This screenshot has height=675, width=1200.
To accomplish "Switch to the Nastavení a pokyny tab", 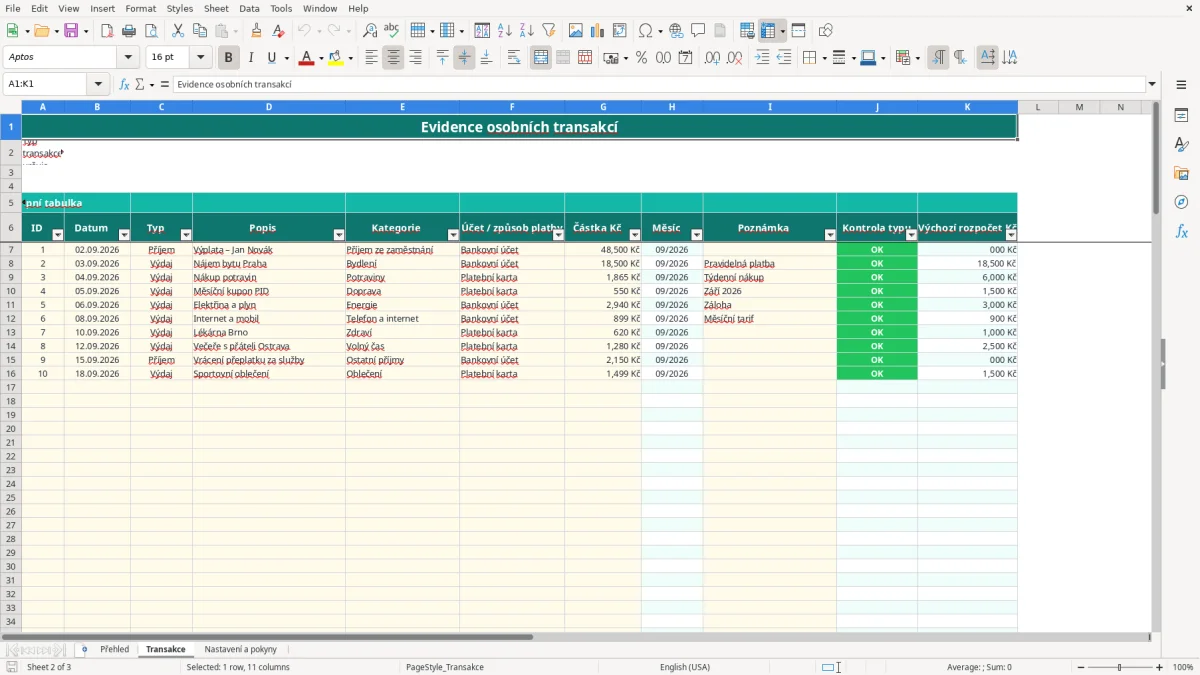I will [241, 649].
